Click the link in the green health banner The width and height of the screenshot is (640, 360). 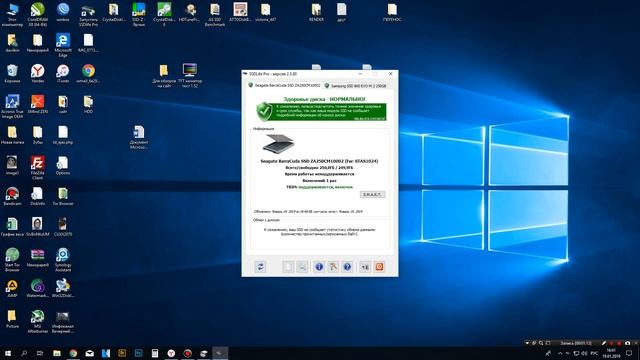(x=369, y=119)
